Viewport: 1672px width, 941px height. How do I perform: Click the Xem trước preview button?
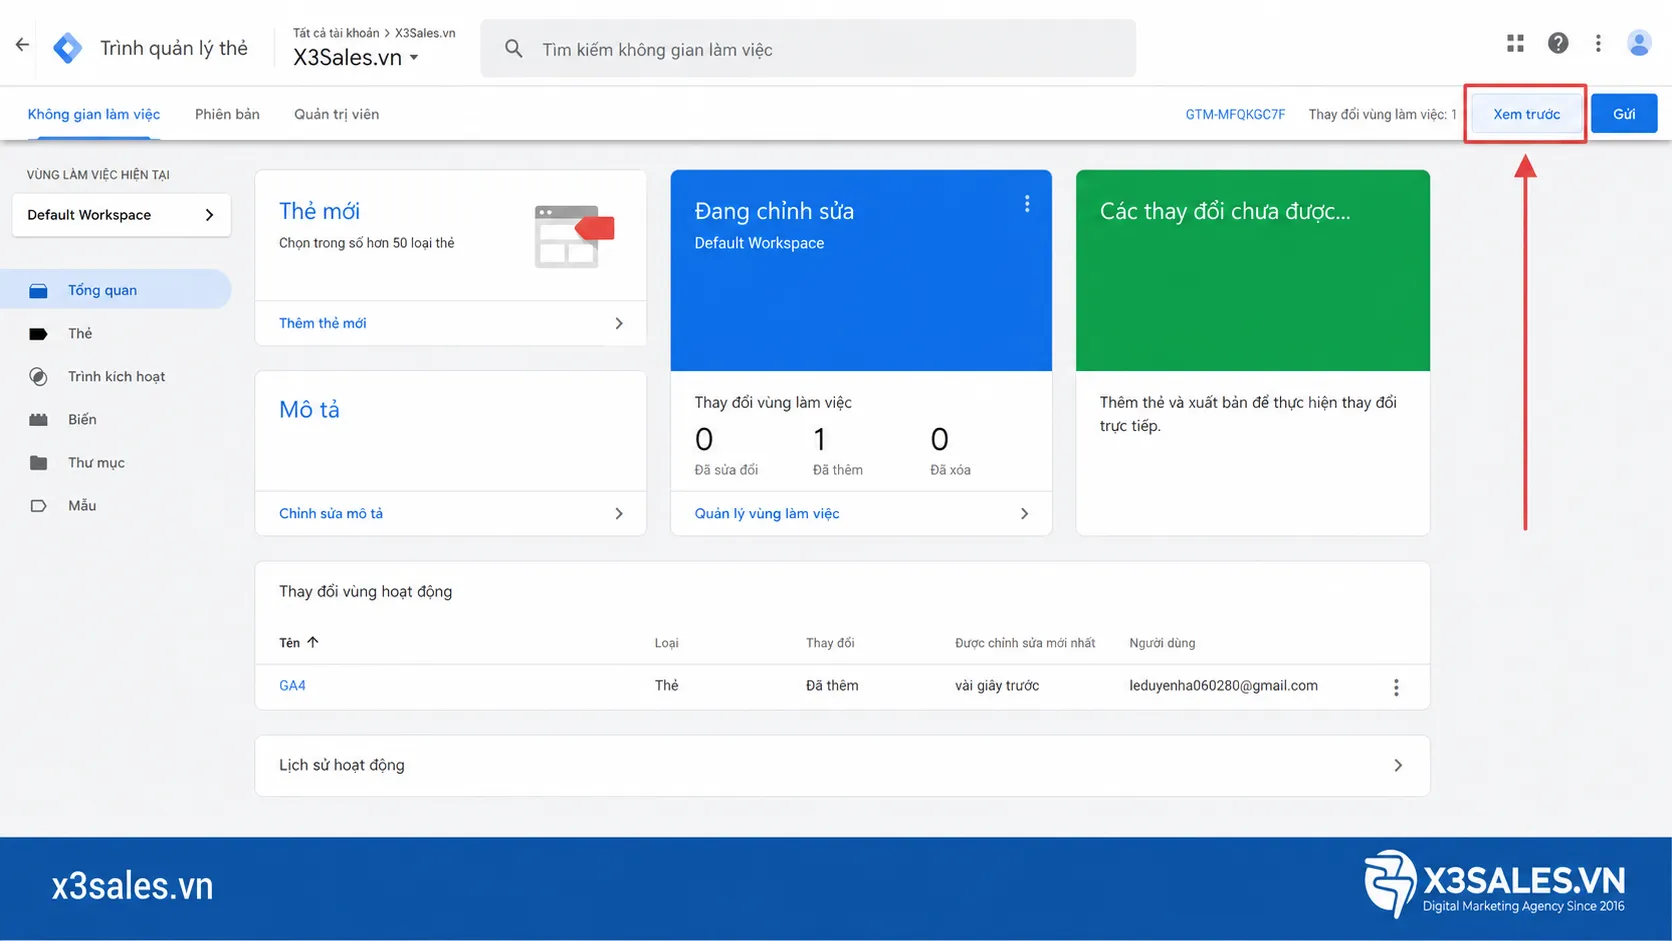[x=1526, y=114]
